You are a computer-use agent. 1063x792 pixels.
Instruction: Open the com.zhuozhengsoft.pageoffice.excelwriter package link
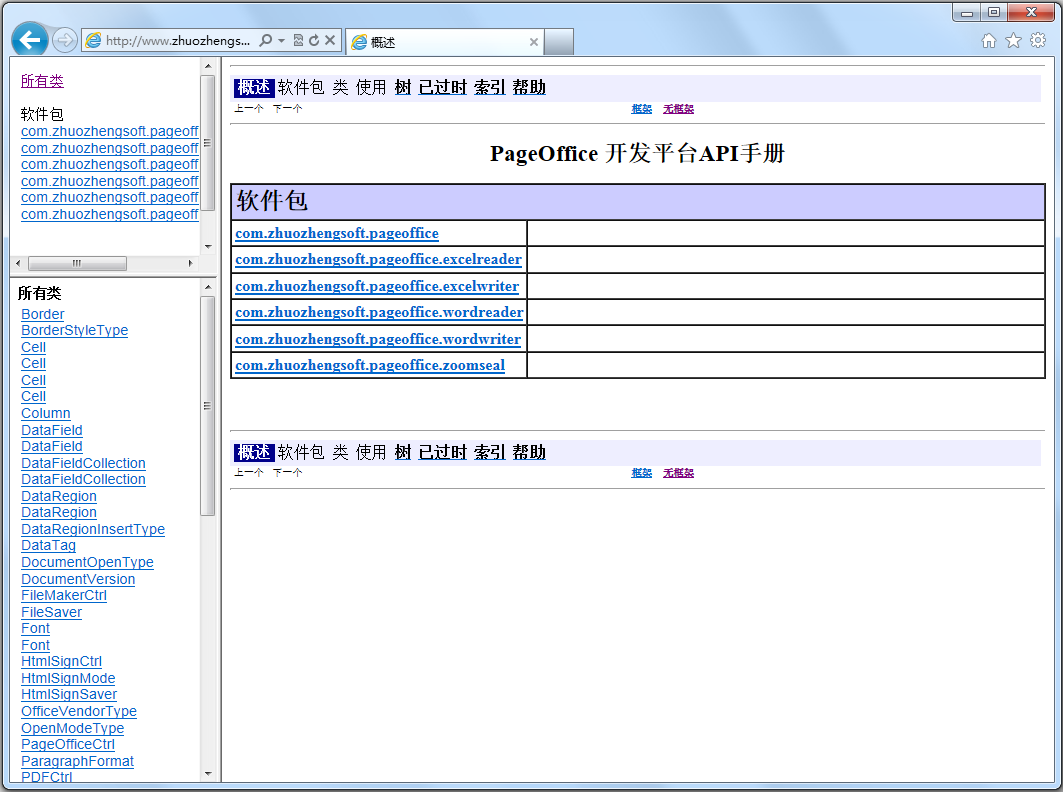[377, 286]
